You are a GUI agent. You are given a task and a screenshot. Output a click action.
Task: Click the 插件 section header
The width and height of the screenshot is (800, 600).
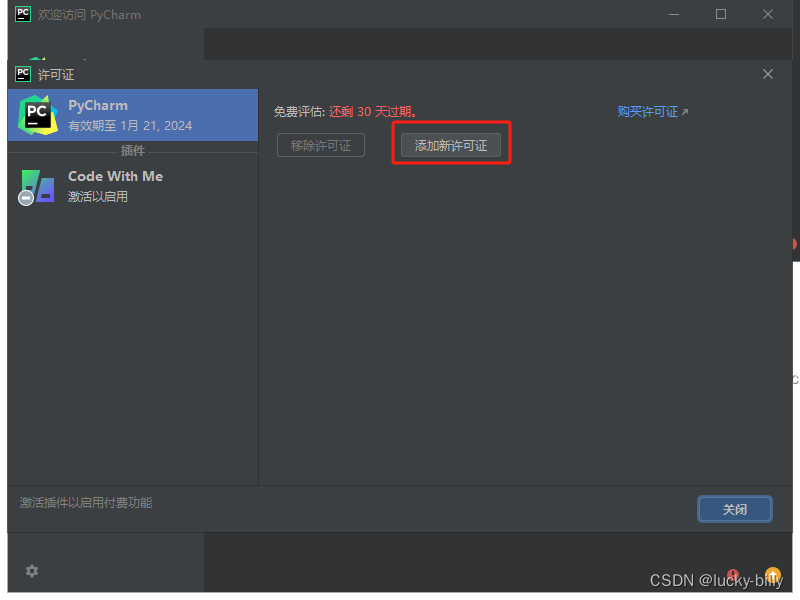(133, 151)
